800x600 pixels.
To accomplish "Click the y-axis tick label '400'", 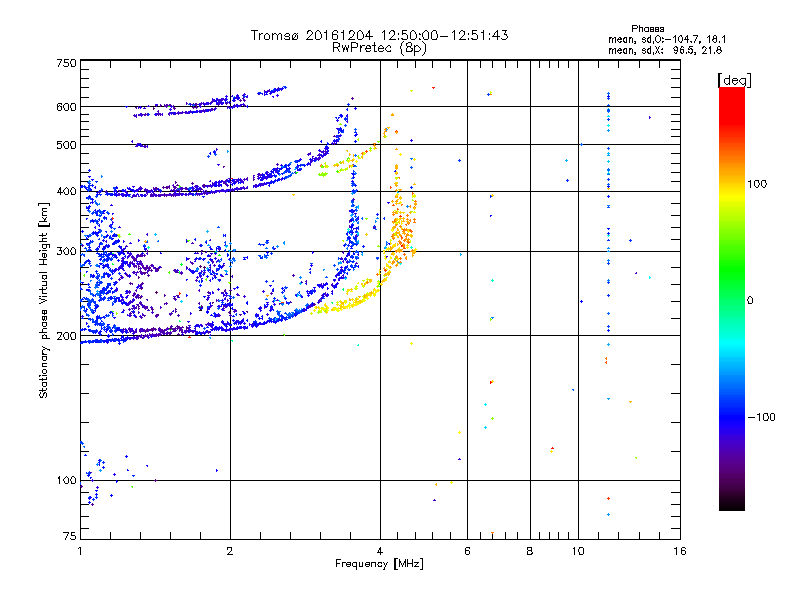I will (66, 192).
